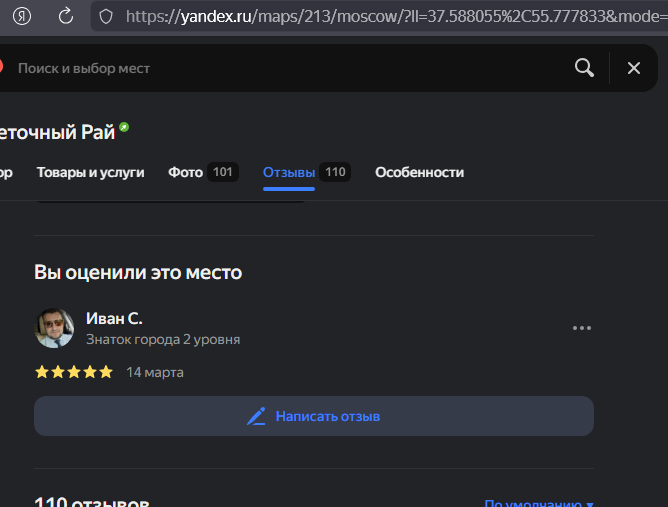Open Иван С. profile avatar
The height and width of the screenshot is (507, 668).
pos(54,328)
